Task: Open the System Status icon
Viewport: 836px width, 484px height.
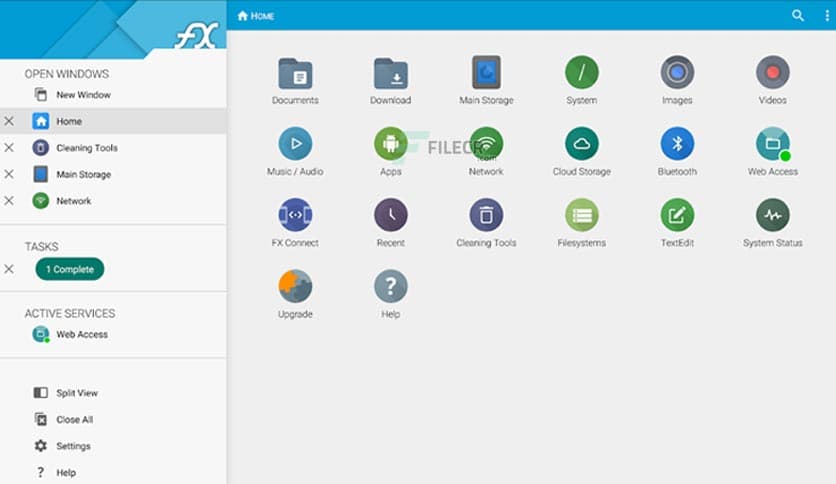Action: pyautogui.click(x=772, y=215)
